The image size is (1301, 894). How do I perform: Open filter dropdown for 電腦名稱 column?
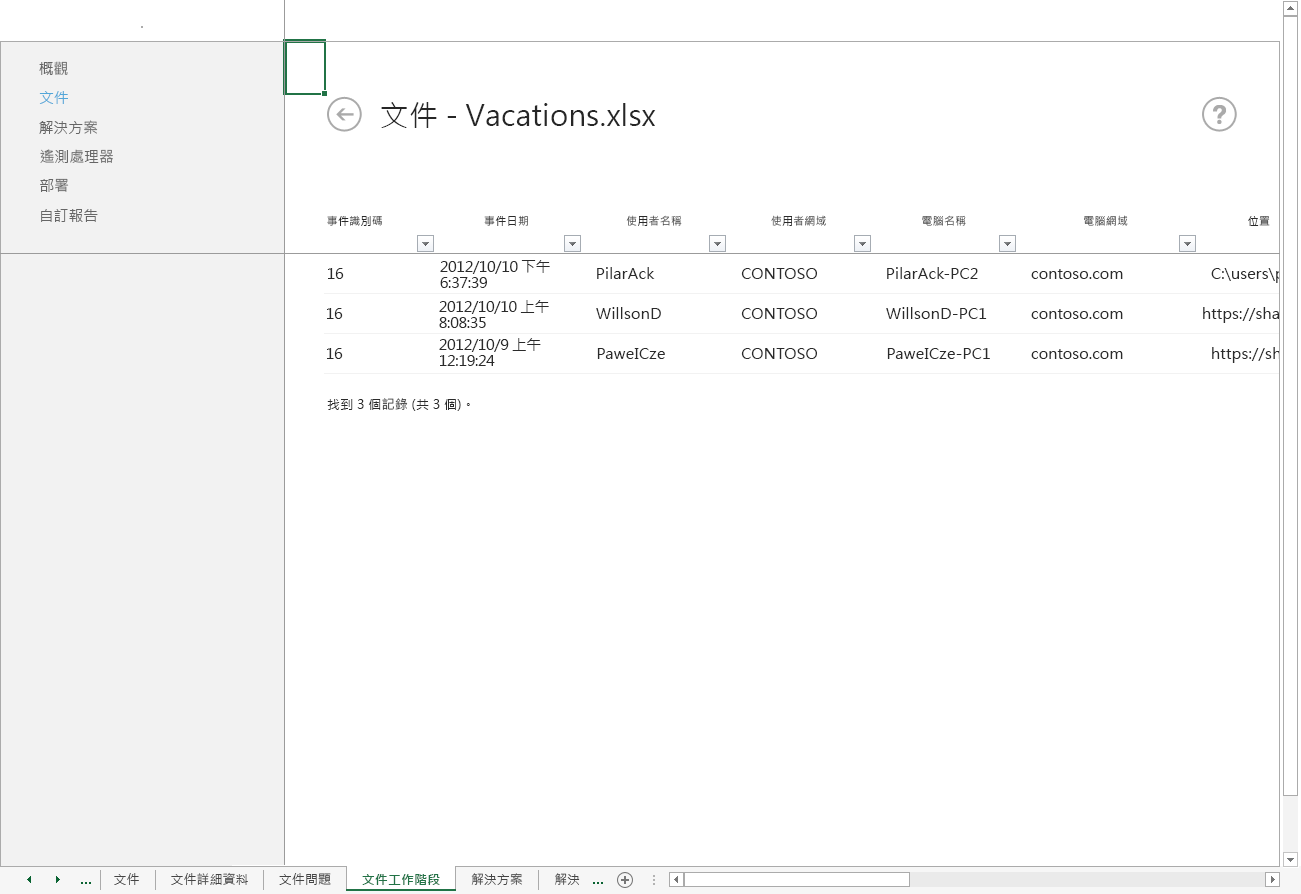pos(1007,243)
